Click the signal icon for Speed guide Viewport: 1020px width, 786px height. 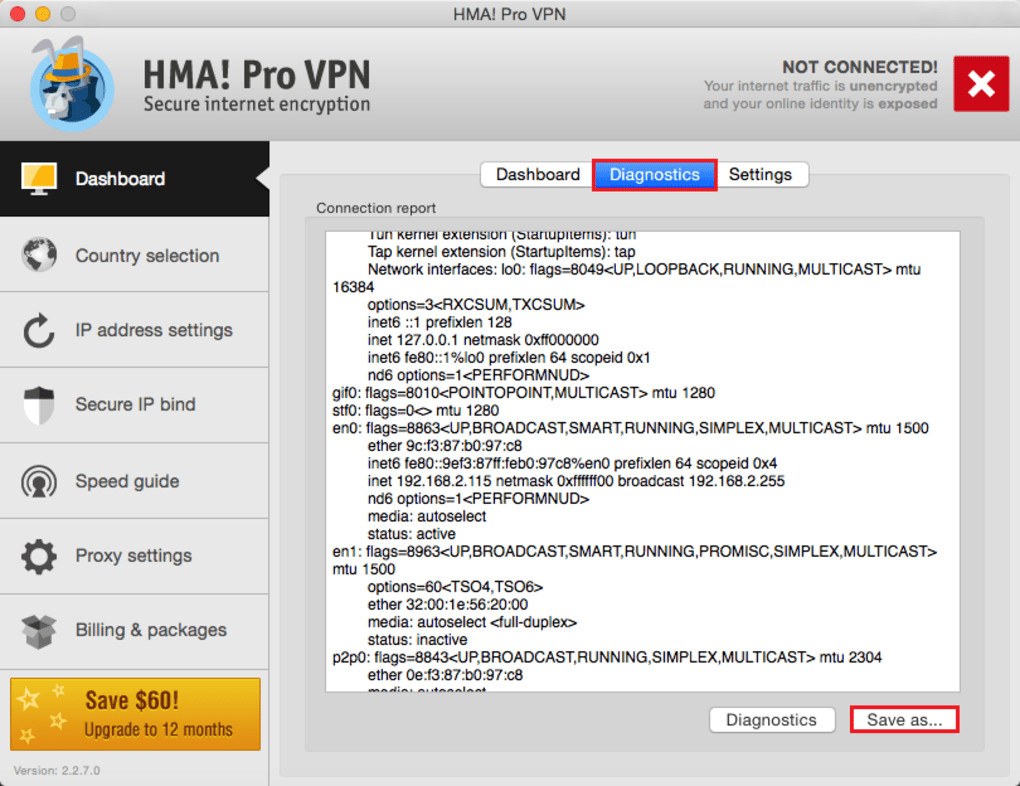click(x=39, y=481)
